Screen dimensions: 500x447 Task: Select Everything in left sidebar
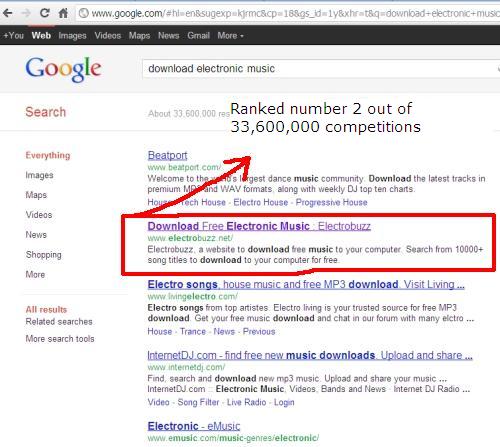(48, 155)
